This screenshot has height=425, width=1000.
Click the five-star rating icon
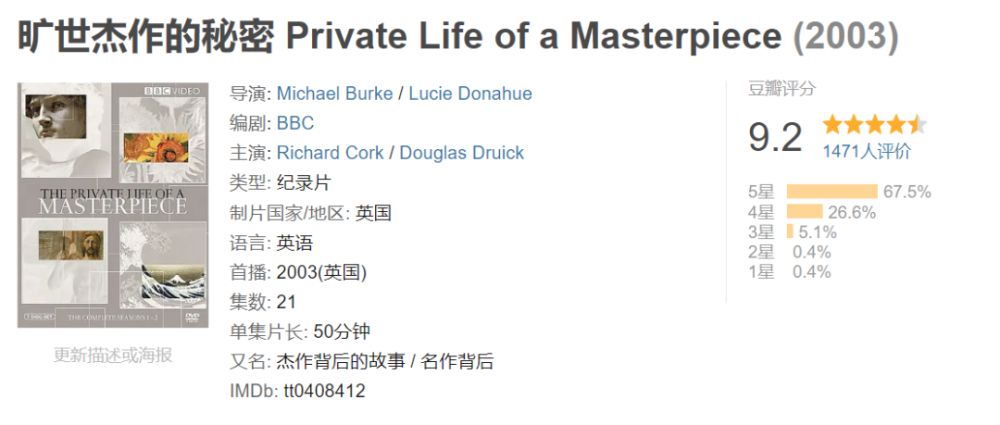[x=874, y=125]
